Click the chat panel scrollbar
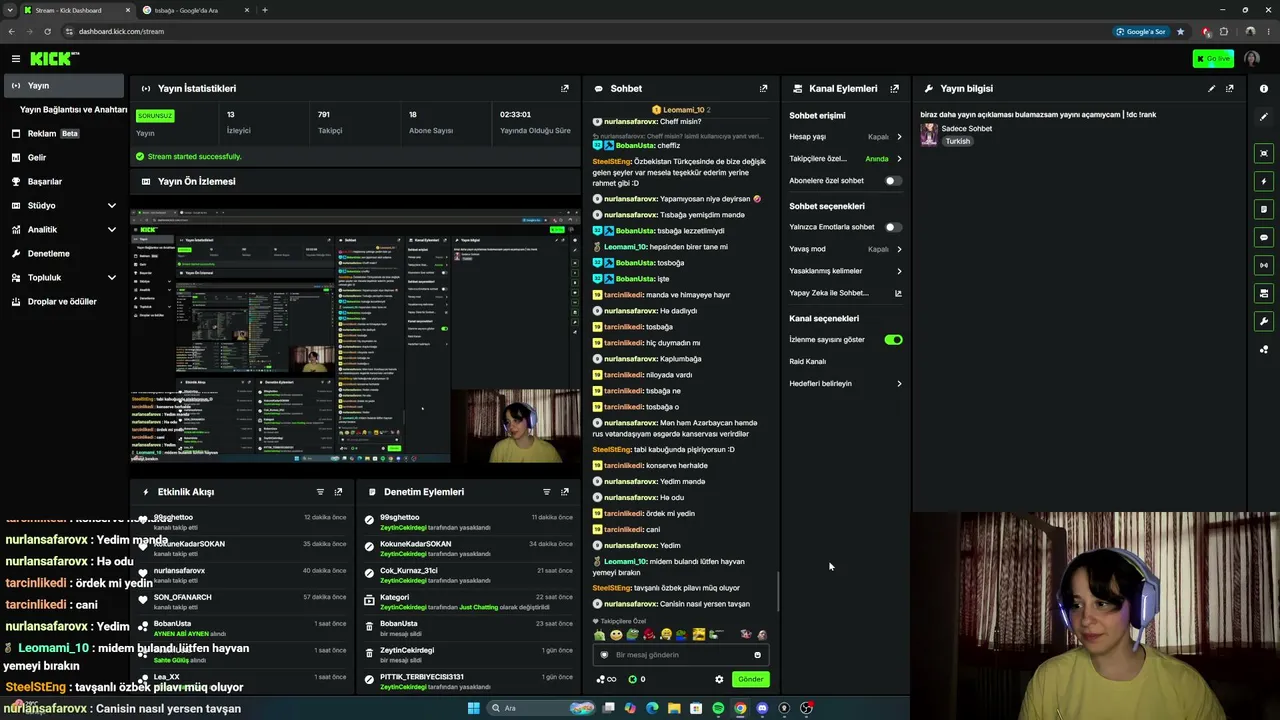This screenshot has height=720, width=1280. pos(779,591)
